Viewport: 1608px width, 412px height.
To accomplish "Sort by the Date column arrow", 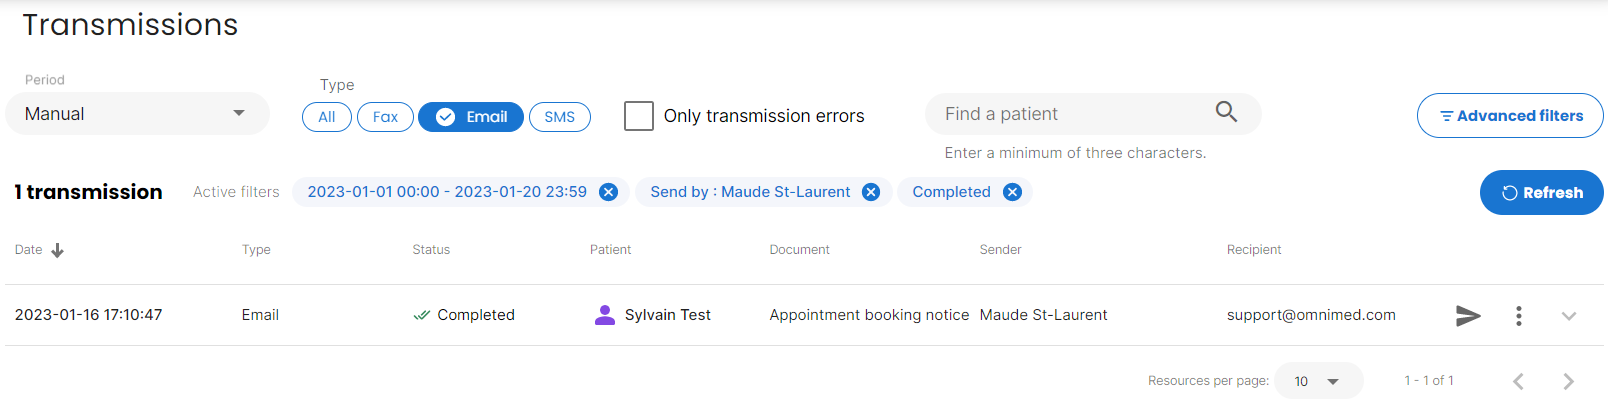I will [57, 251].
